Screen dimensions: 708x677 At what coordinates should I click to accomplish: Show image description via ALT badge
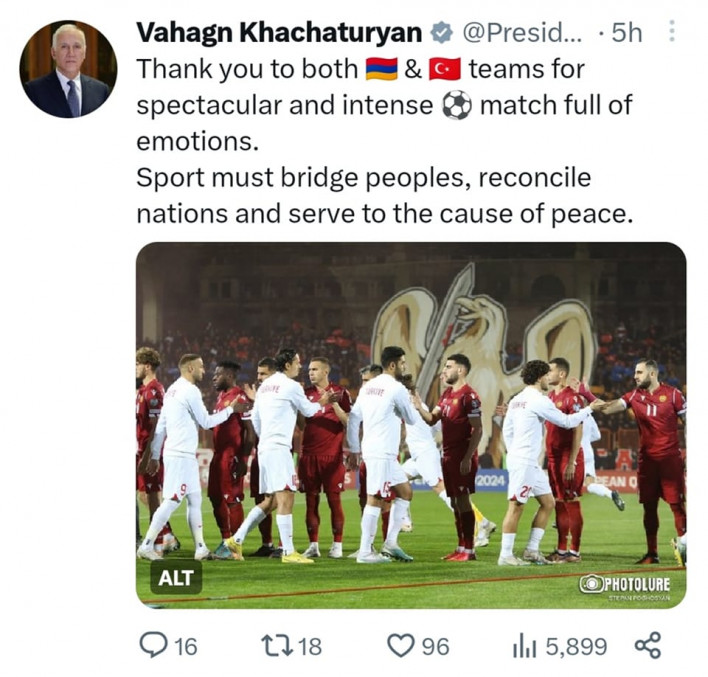click(x=176, y=577)
